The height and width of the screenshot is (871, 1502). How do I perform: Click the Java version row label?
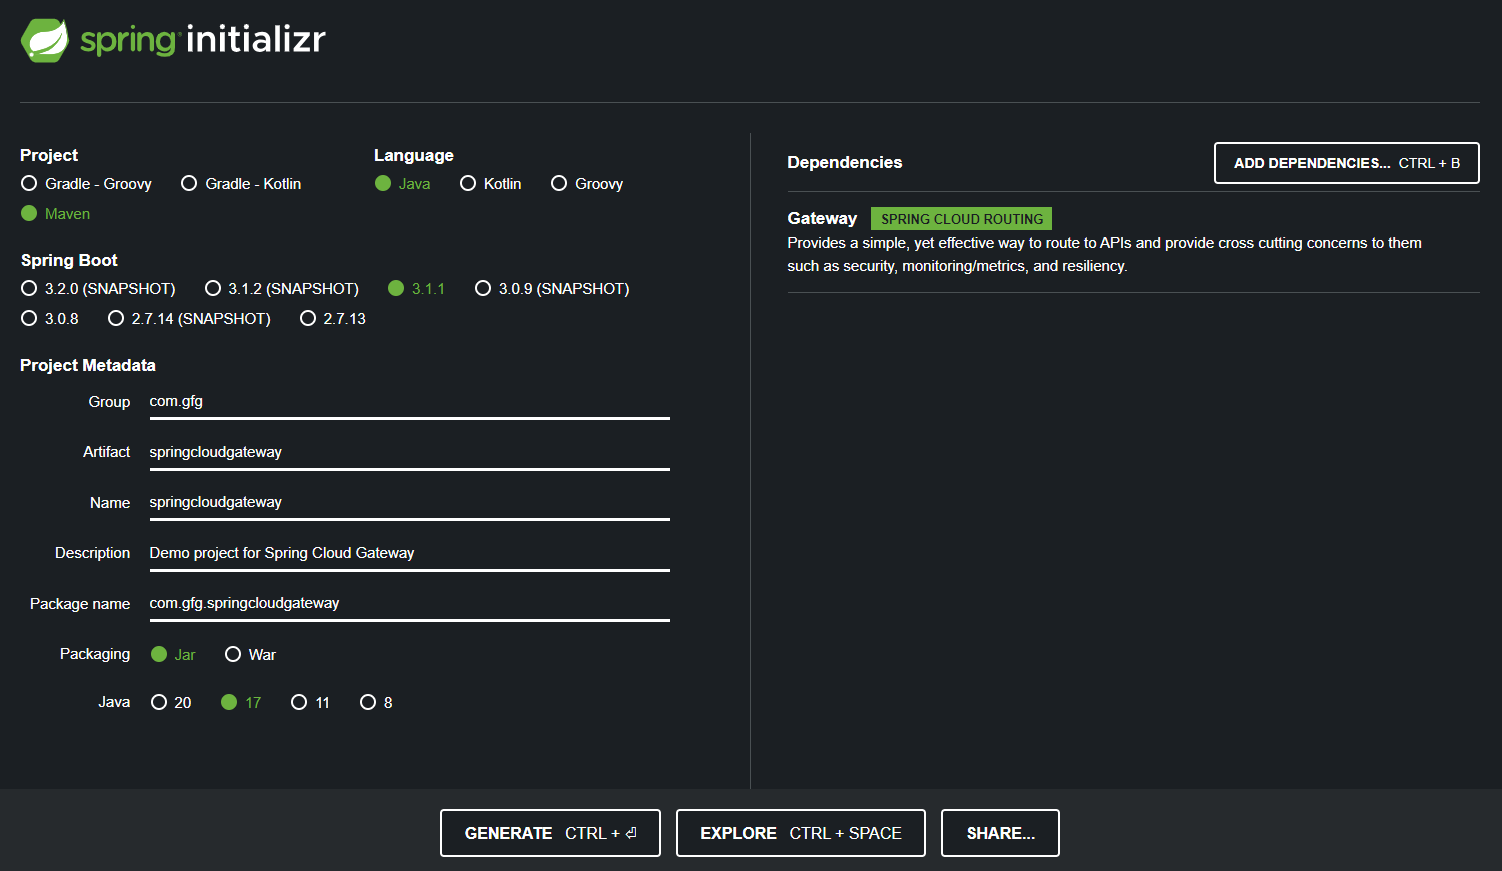point(114,702)
